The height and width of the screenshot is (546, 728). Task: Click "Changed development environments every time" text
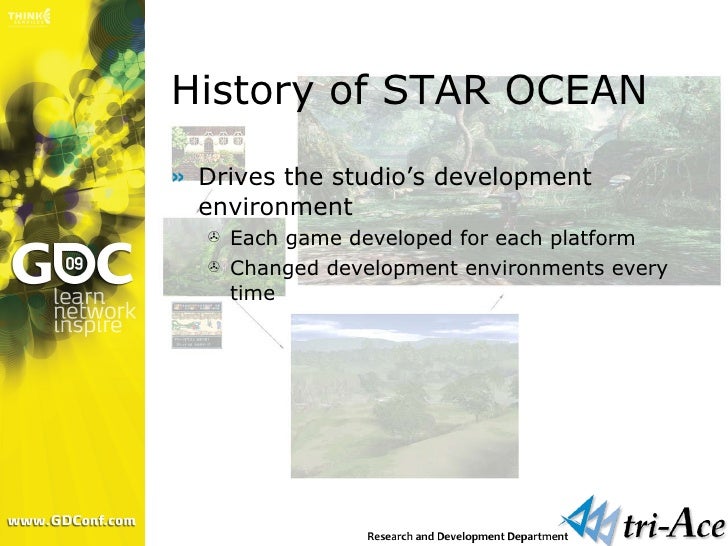click(448, 280)
